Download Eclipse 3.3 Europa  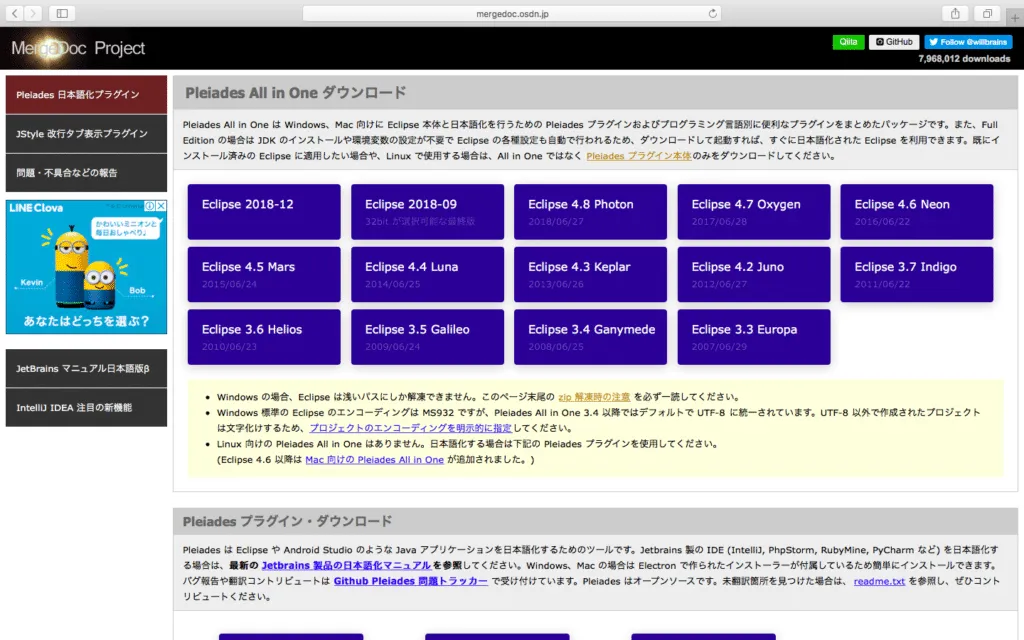[x=754, y=337]
